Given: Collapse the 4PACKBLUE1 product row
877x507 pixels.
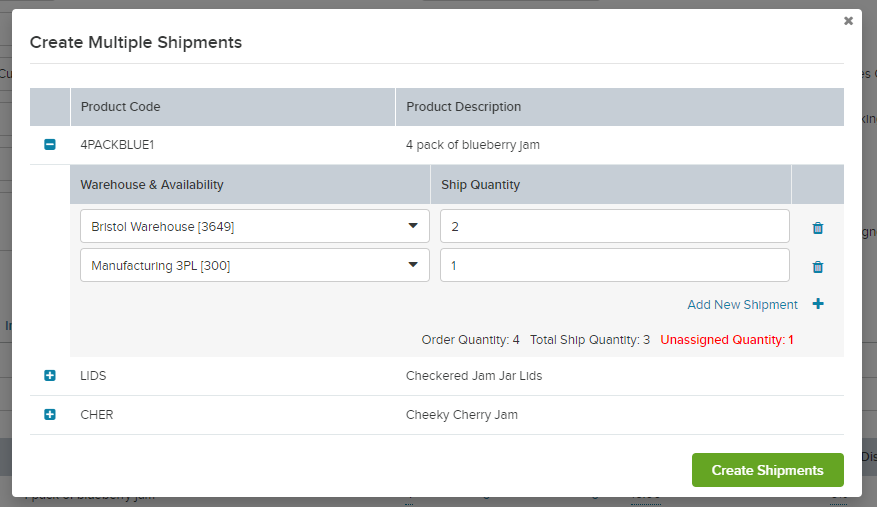Looking at the screenshot, I should [x=50, y=145].
